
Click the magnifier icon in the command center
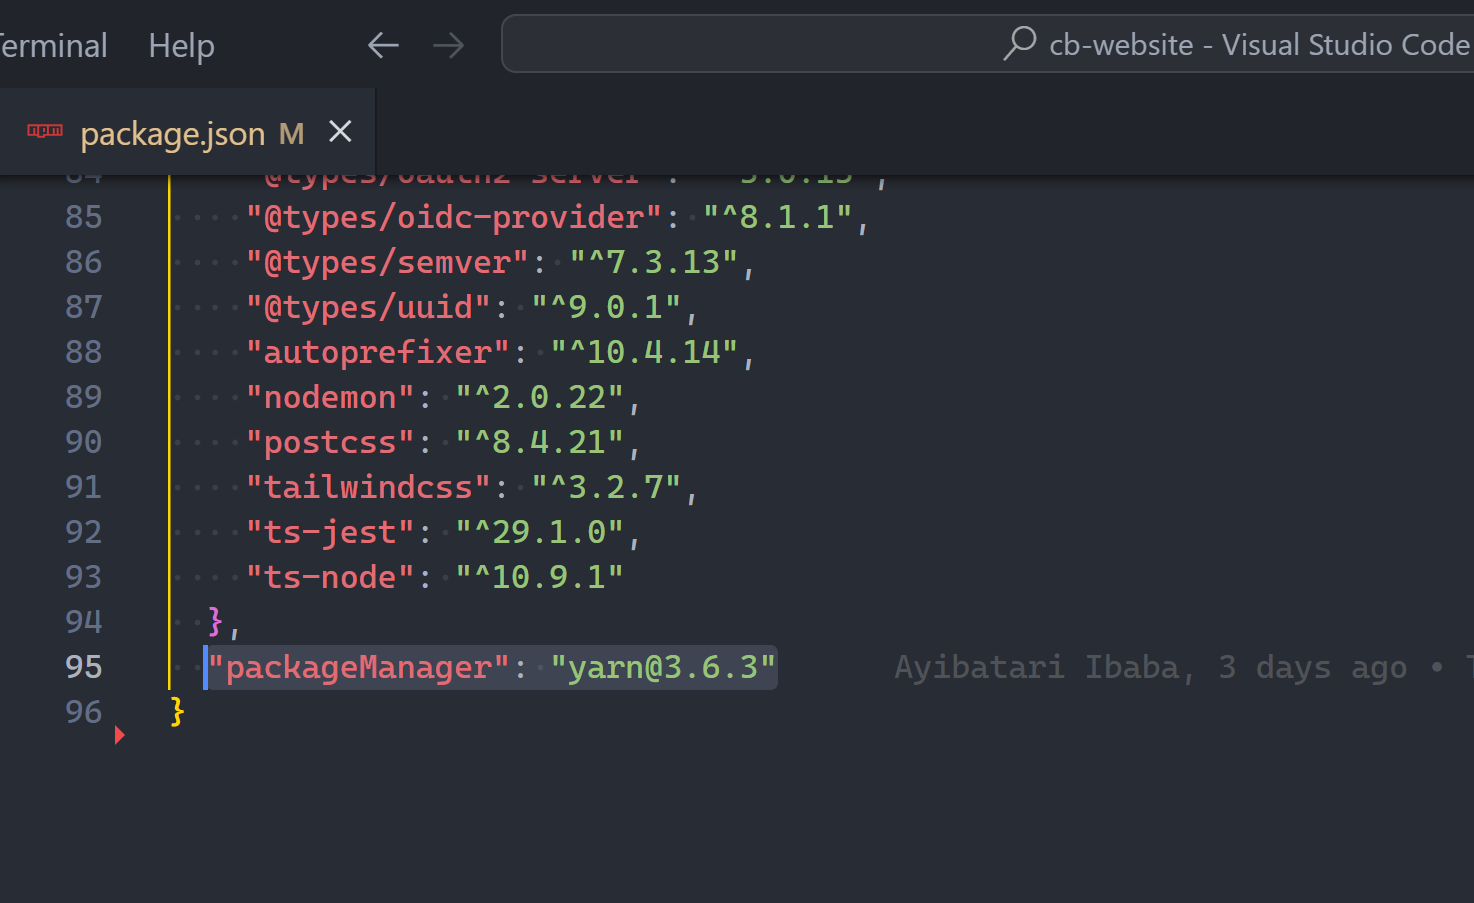coord(1018,44)
